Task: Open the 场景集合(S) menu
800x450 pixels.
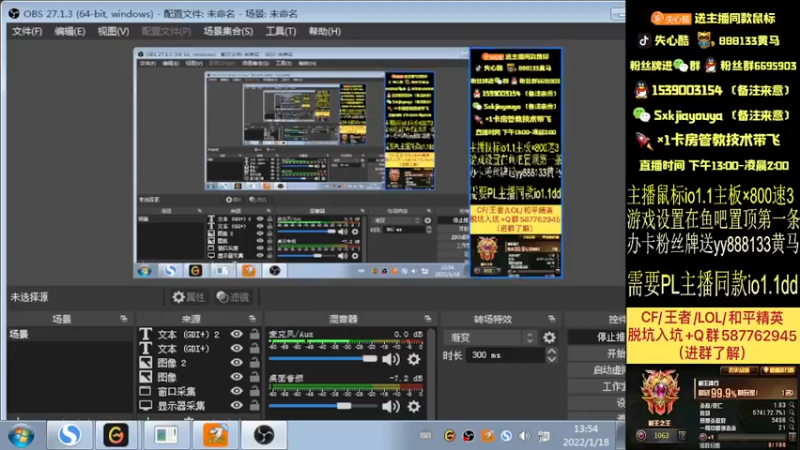Action: tap(228, 32)
